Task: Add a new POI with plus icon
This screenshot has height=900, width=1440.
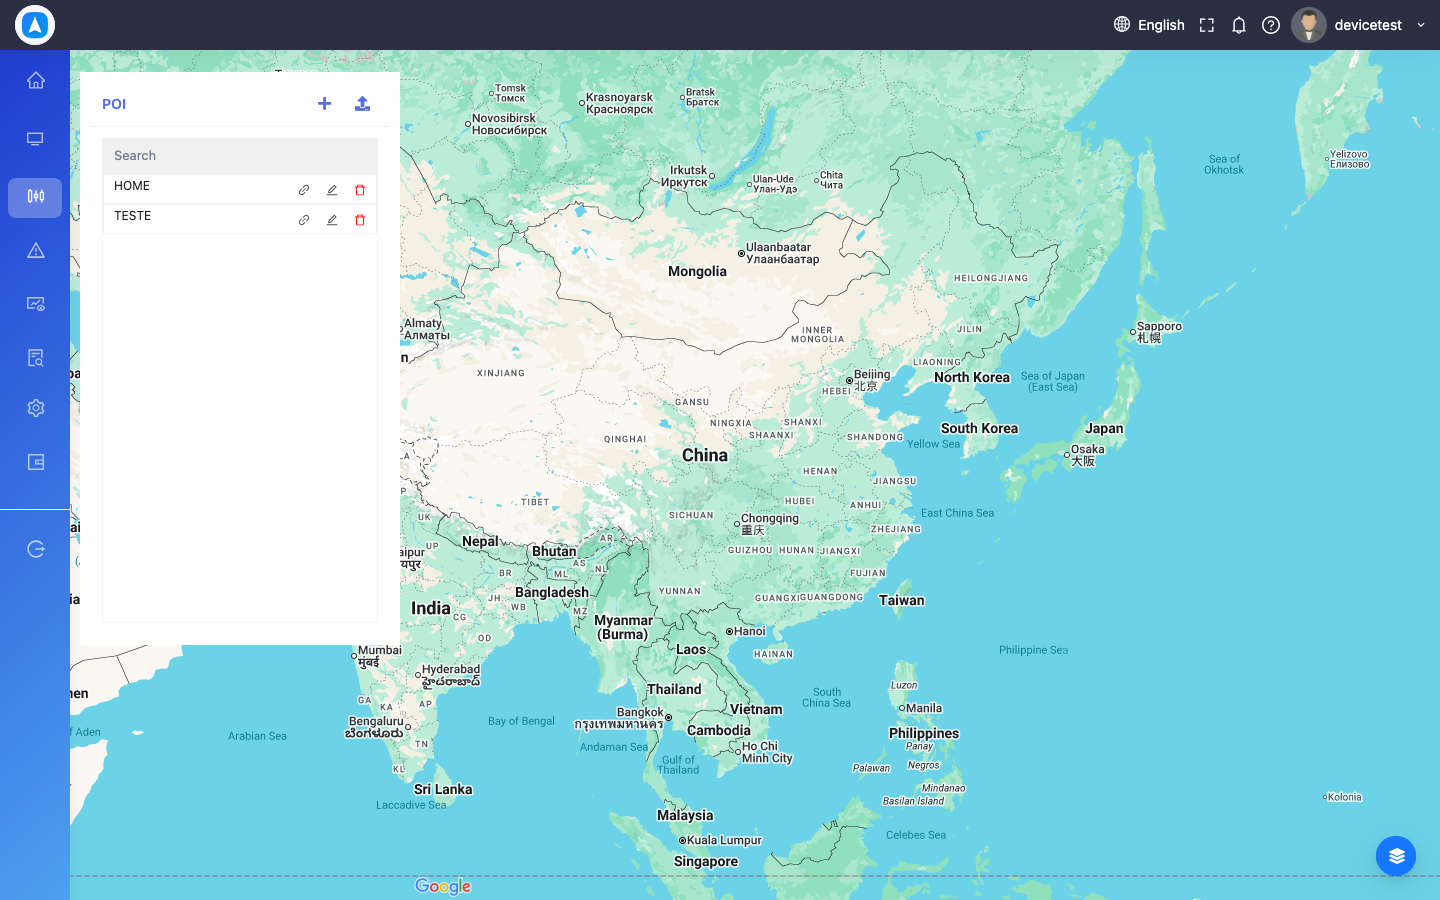Action: click(324, 103)
